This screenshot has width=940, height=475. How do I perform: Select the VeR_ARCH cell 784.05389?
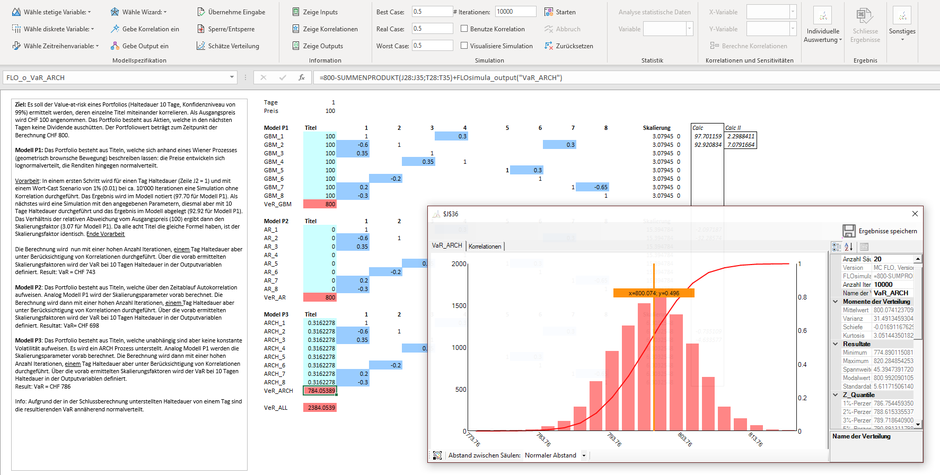tap(320, 390)
